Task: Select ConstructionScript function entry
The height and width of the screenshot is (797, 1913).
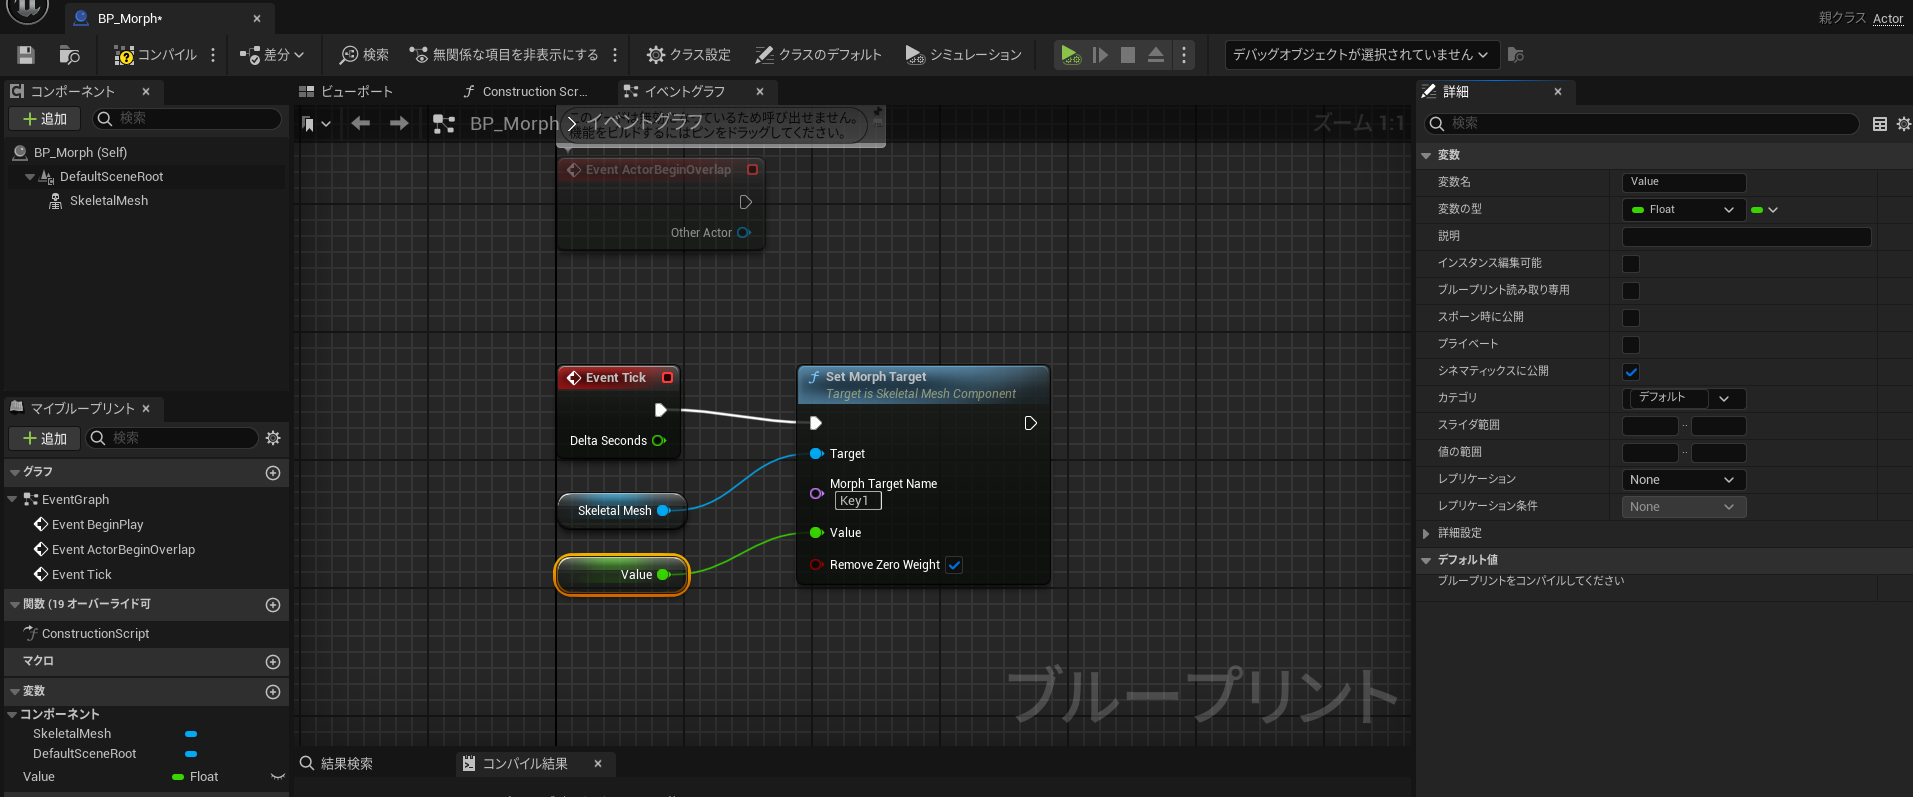Action: [95, 633]
